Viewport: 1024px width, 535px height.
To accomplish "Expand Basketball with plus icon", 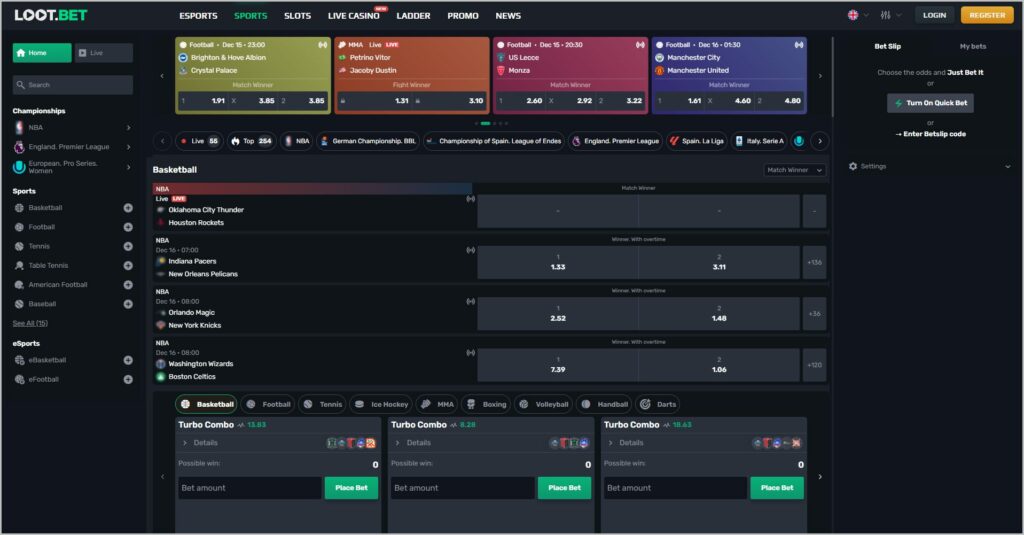I will pos(128,208).
